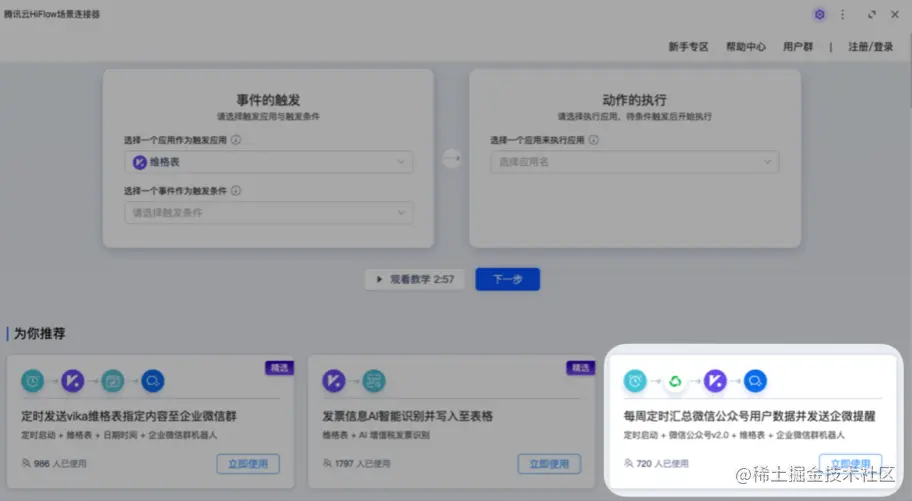Click 维格表 icon in 发票信息AI智能识别 card
The width and height of the screenshot is (912, 501).
pos(334,381)
